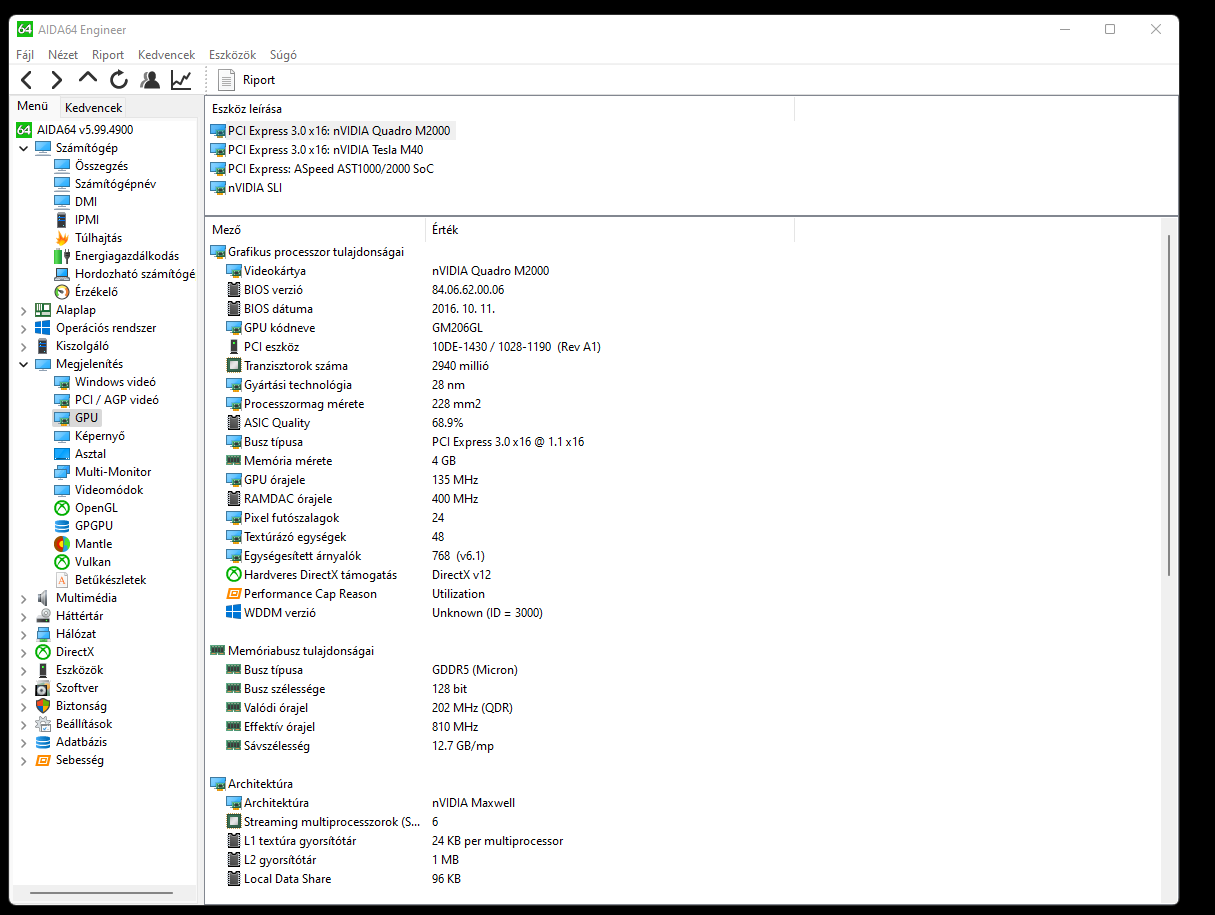
Task: Select the Képernyő monitor item
Action: [90, 436]
